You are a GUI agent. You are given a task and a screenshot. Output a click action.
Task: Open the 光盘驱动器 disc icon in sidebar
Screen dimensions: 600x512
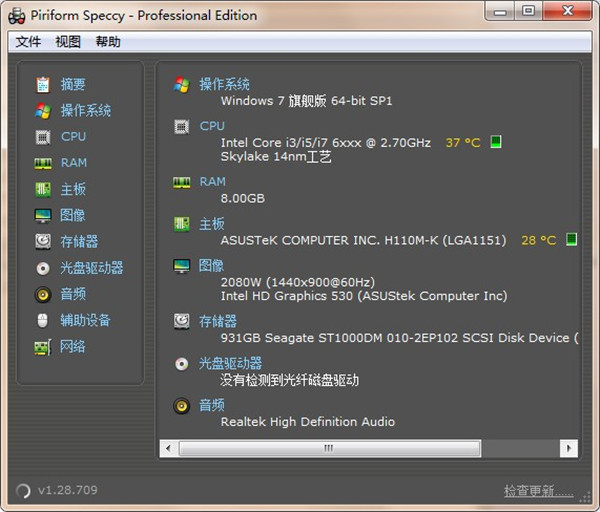click(43, 268)
